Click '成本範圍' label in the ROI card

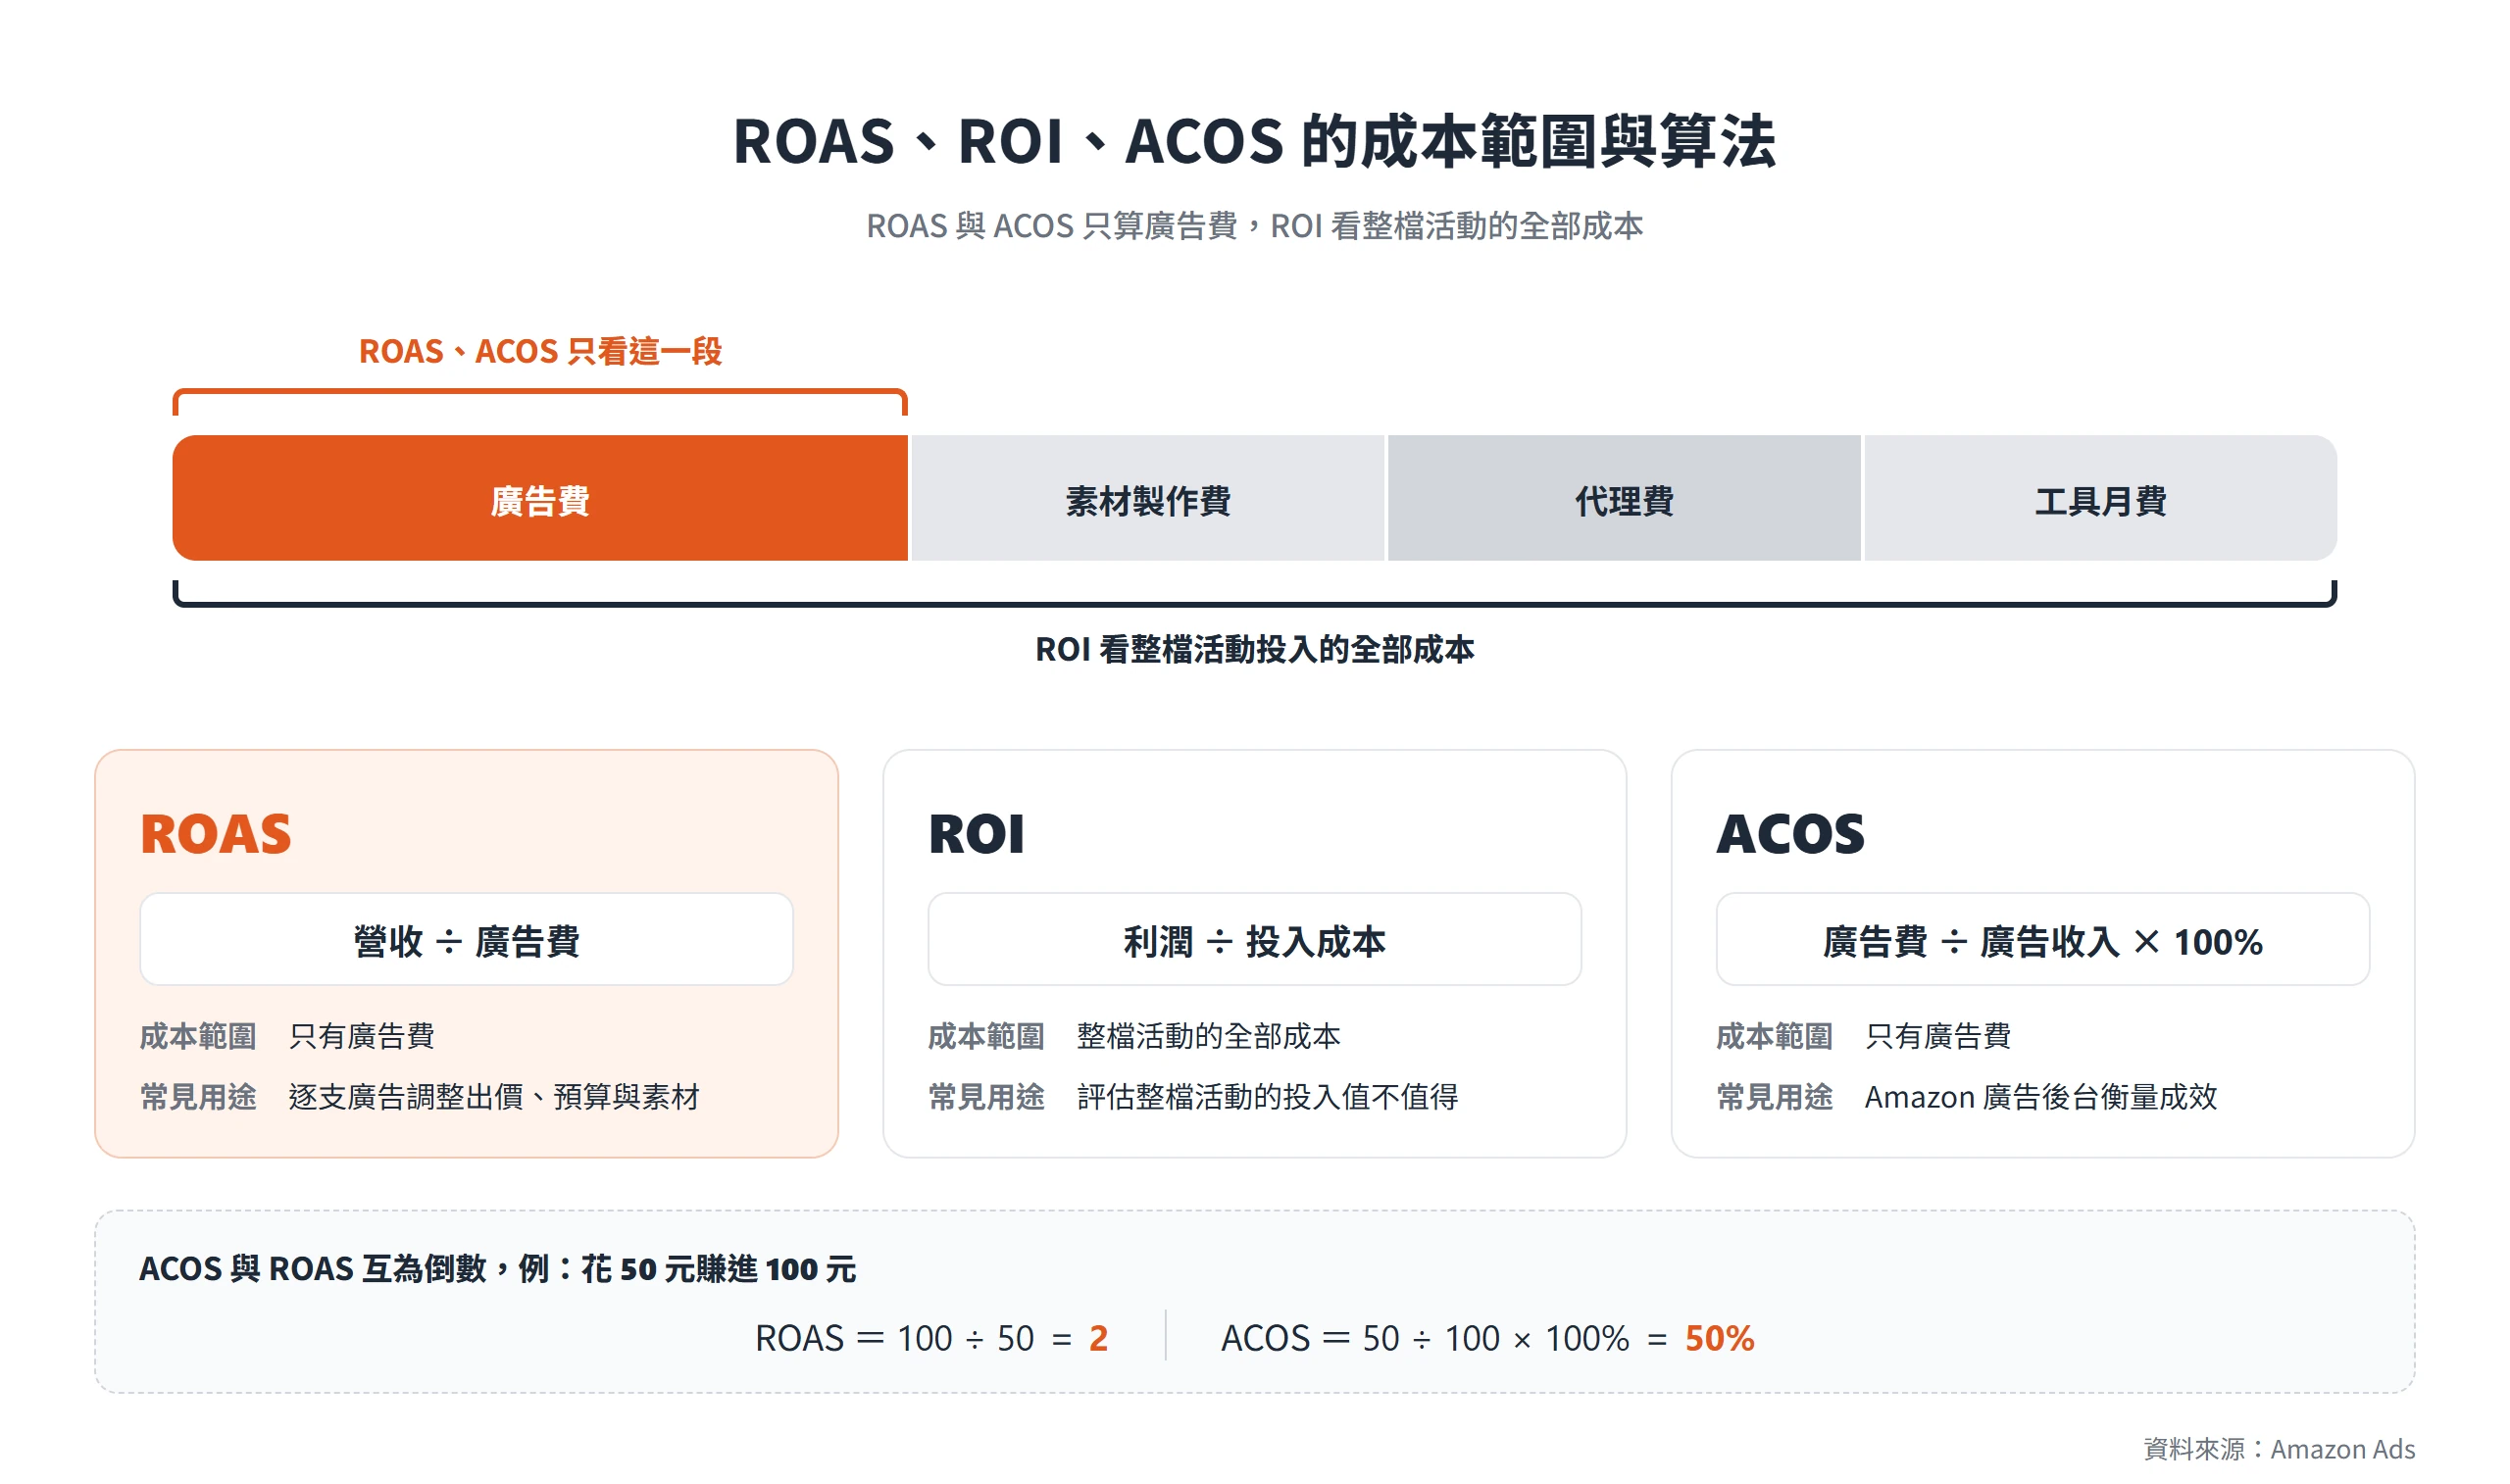986,1036
